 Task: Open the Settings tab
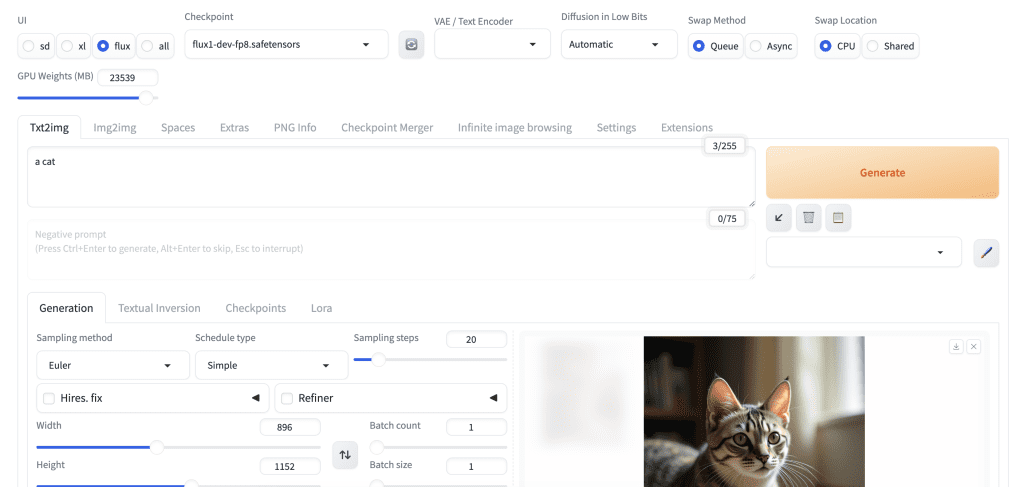[616, 127]
